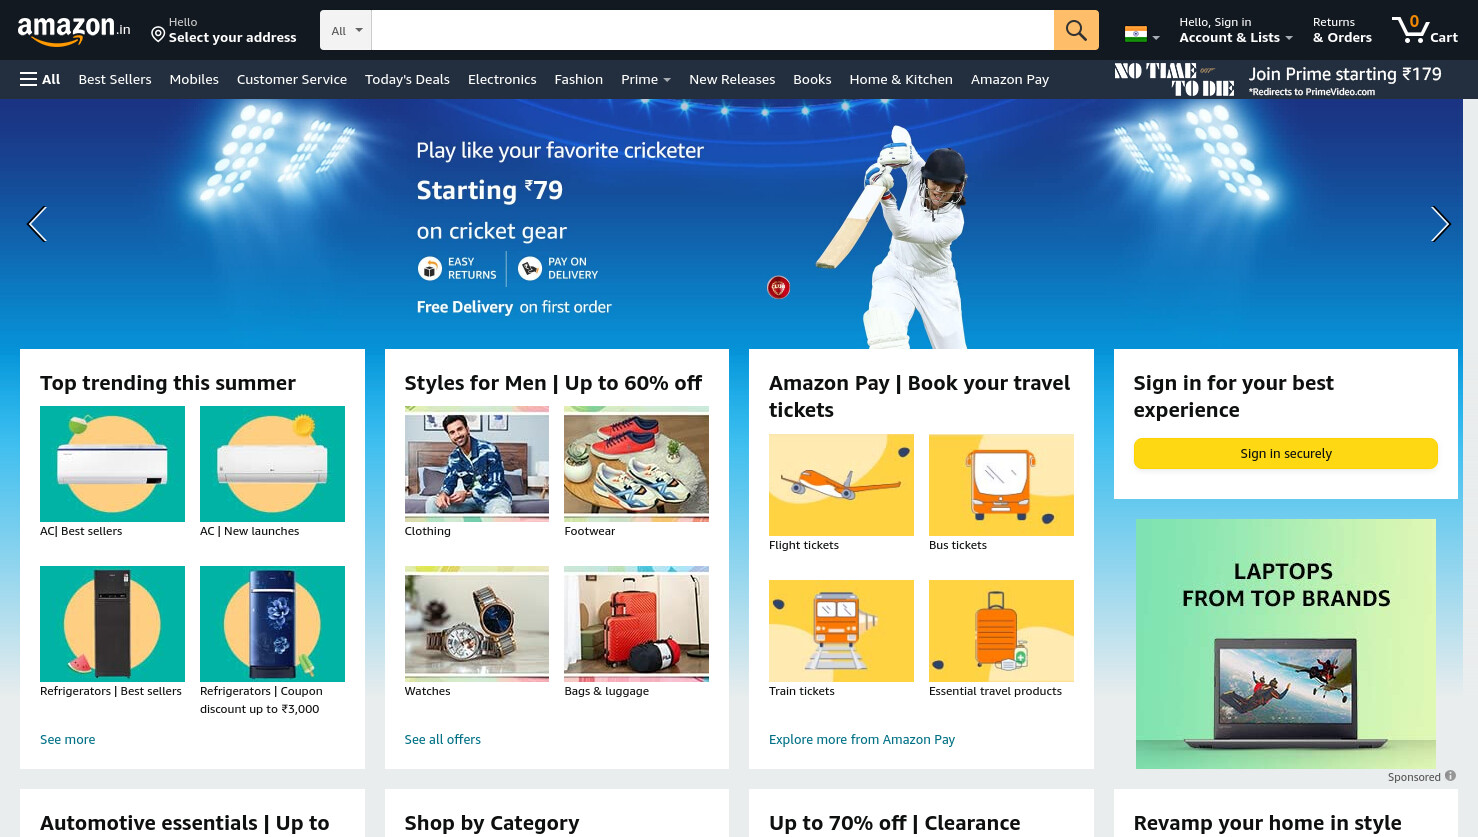The height and width of the screenshot is (837, 1478).
Task: Open the Amazon.in home logo
Action: click(x=74, y=31)
